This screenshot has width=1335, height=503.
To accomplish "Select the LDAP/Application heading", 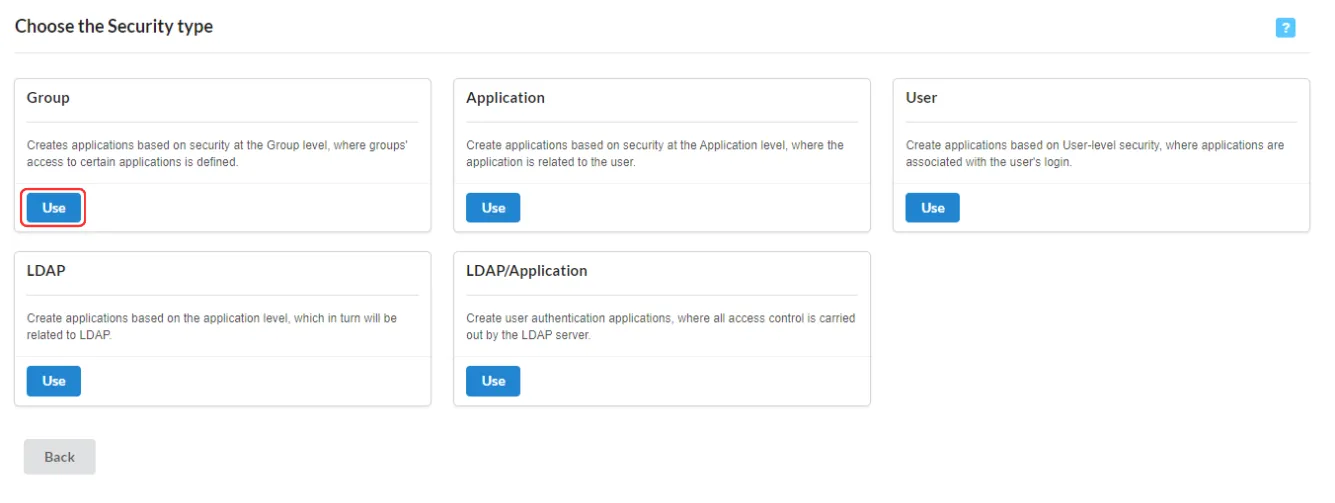I will point(527,271).
